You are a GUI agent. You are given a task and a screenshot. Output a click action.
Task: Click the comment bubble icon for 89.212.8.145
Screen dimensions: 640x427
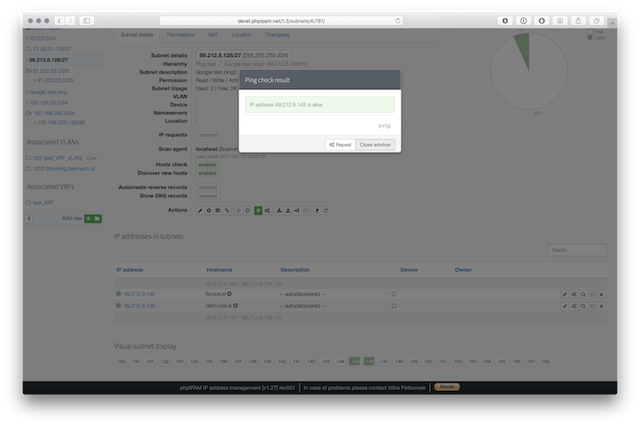[394, 294]
